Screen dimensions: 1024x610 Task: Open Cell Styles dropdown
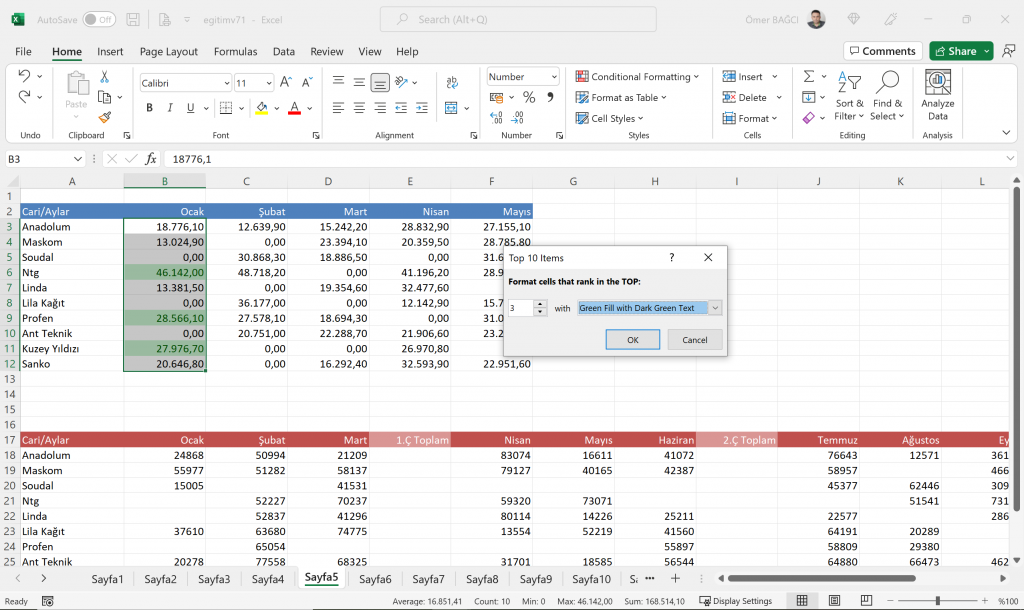click(609, 118)
